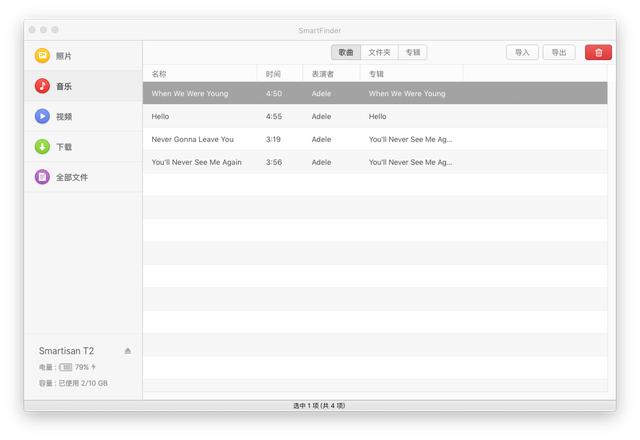This screenshot has height=440, width=640.
Task: Click the 视频 video sidebar label
Action: pyautogui.click(x=64, y=117)
